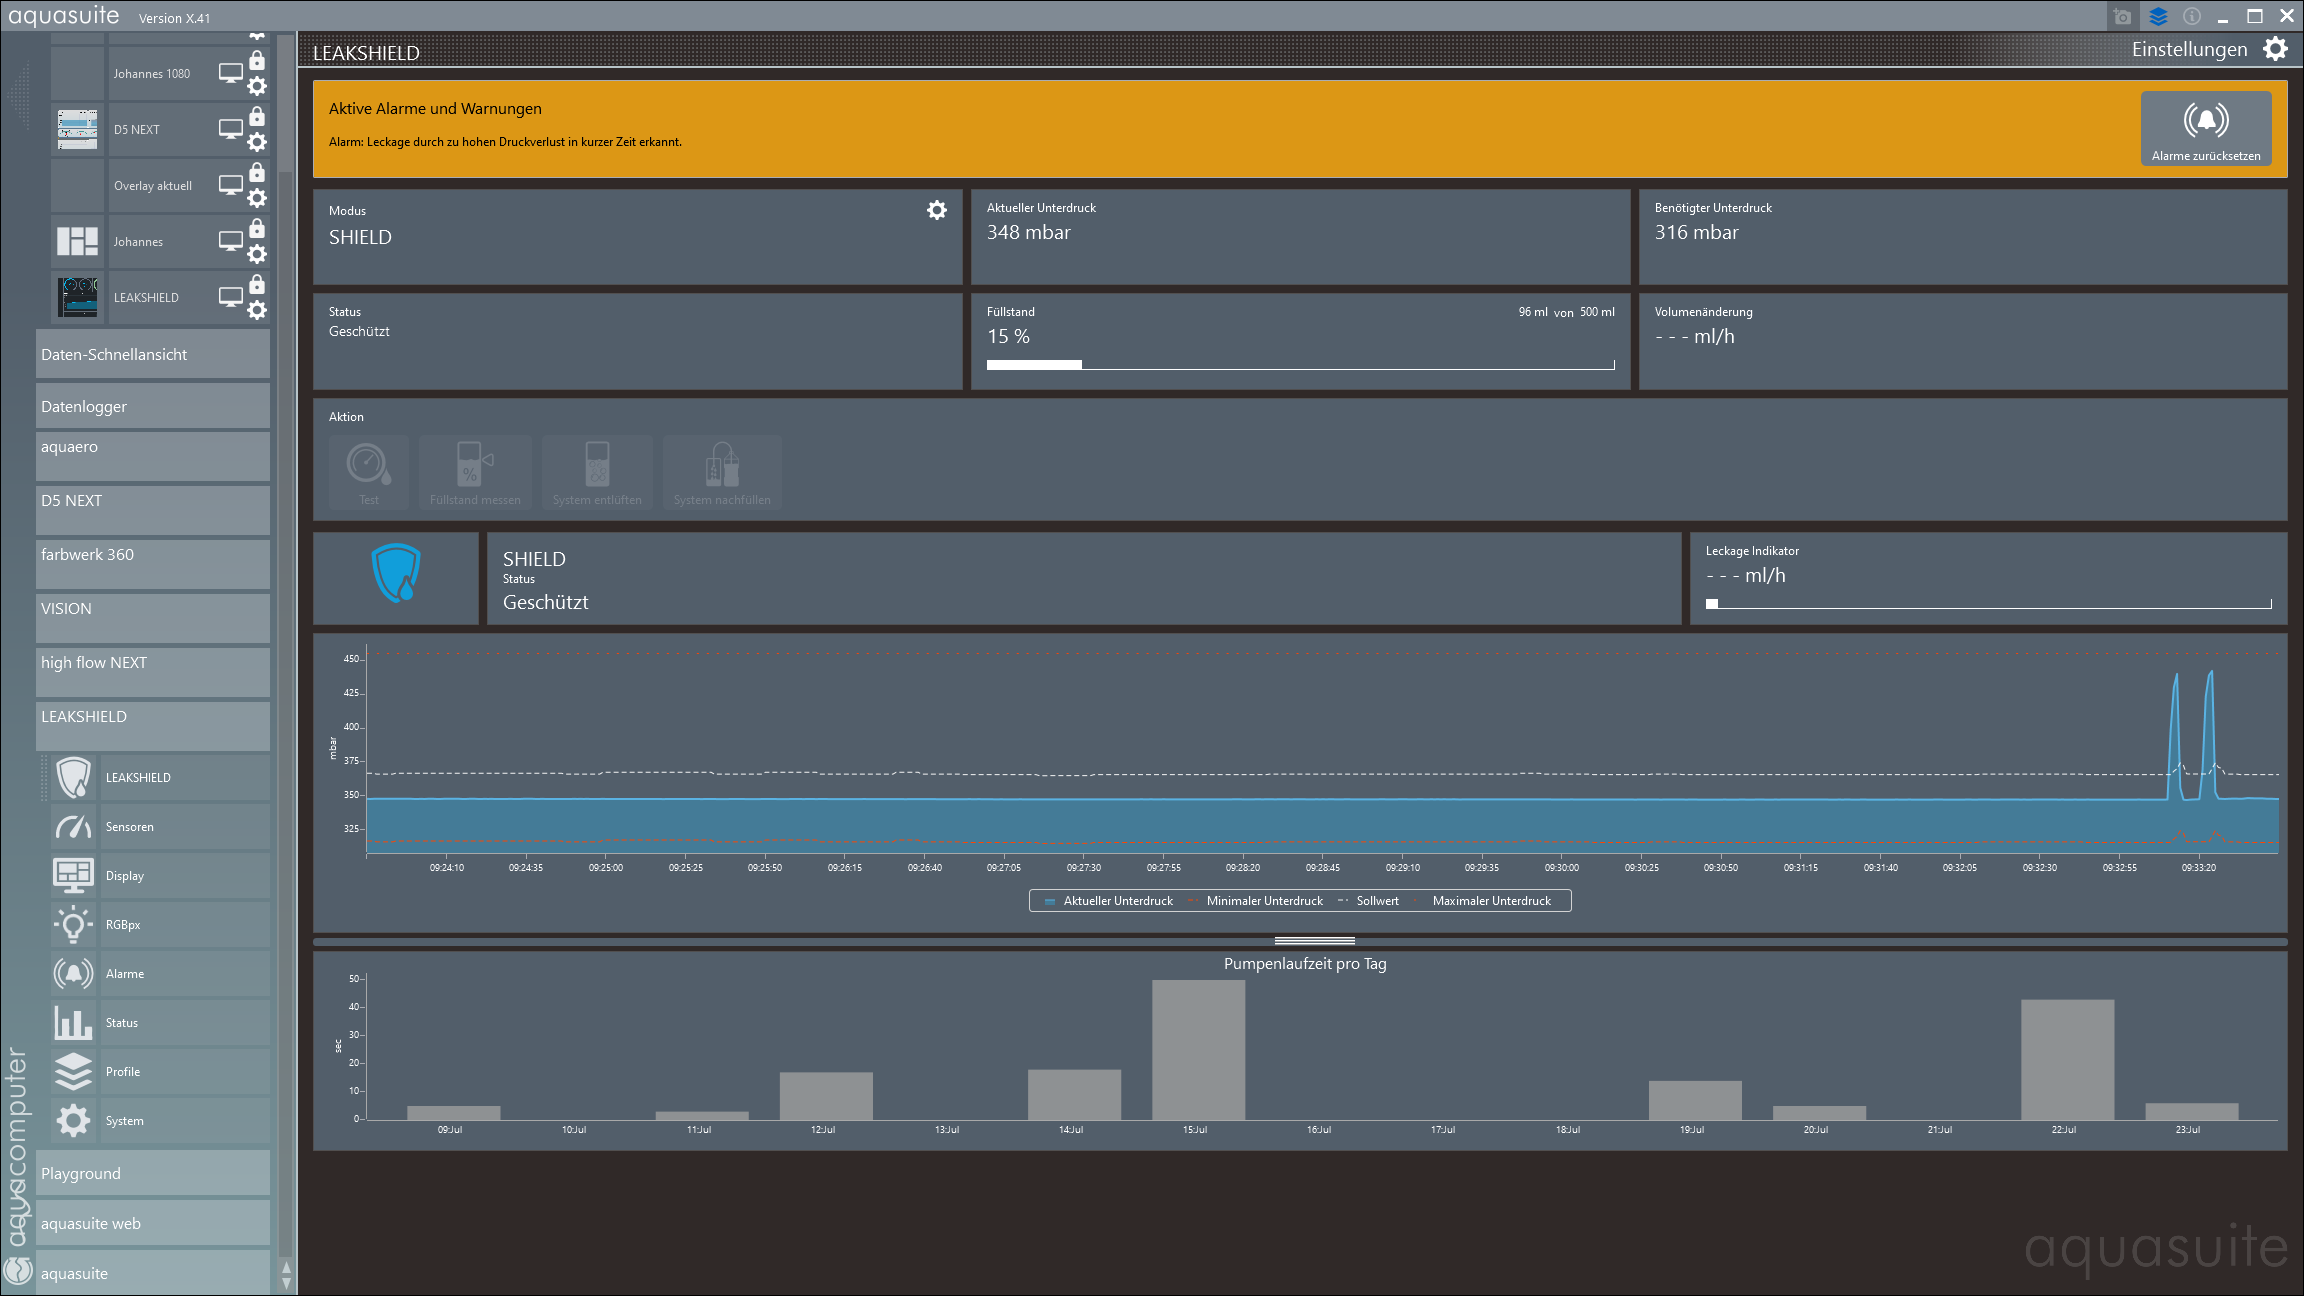The image size is (2304, 1296).
Task: Expand the Playground section
Action: [x=153, y=1173]
